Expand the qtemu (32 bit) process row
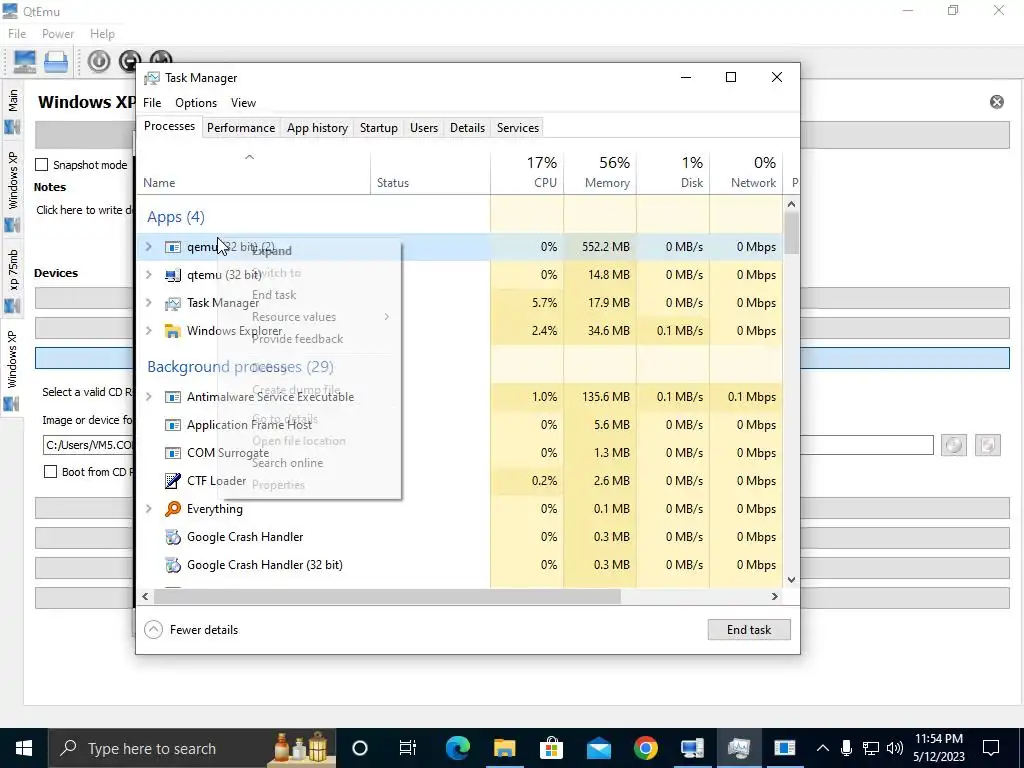 tap(148, 275)
